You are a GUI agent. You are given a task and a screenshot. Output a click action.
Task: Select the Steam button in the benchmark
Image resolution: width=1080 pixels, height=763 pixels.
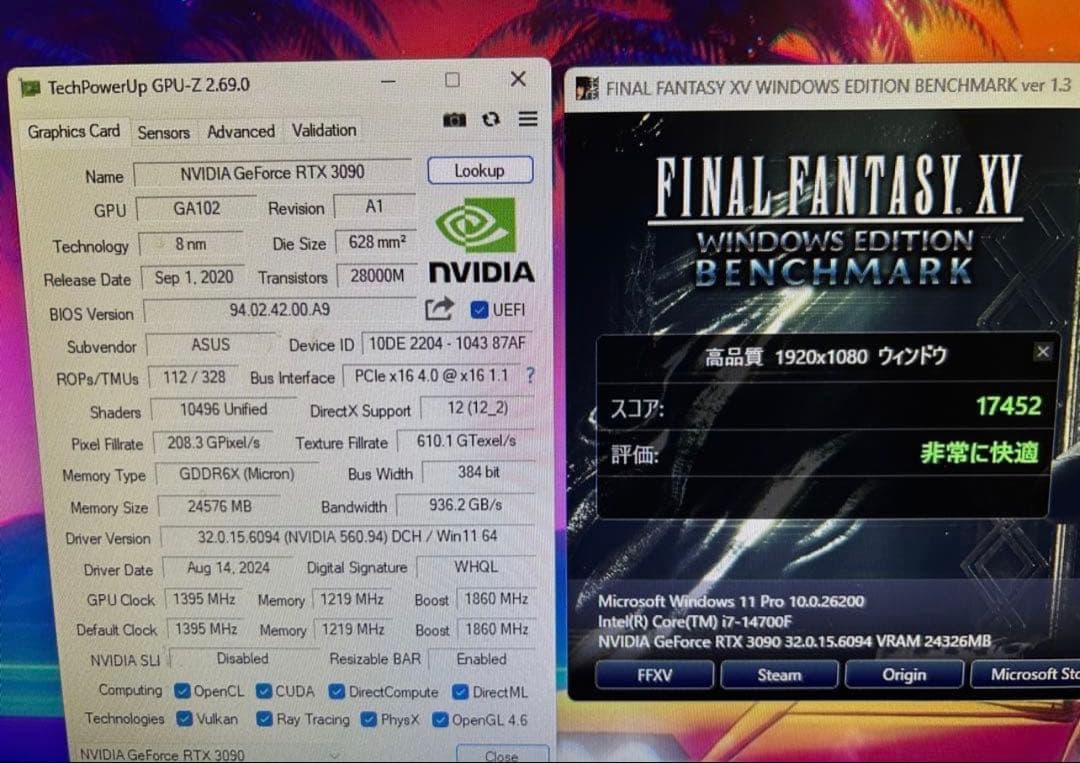pos(779,674)
